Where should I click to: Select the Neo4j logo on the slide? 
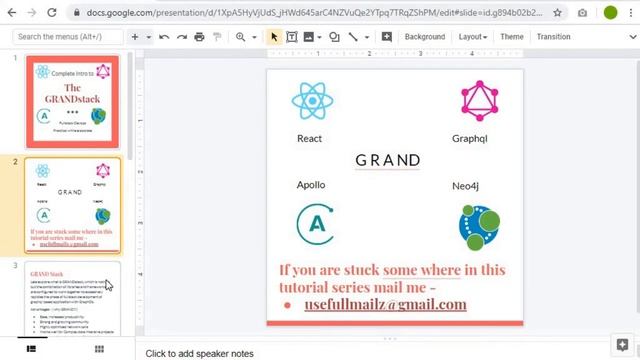(479, 227)
